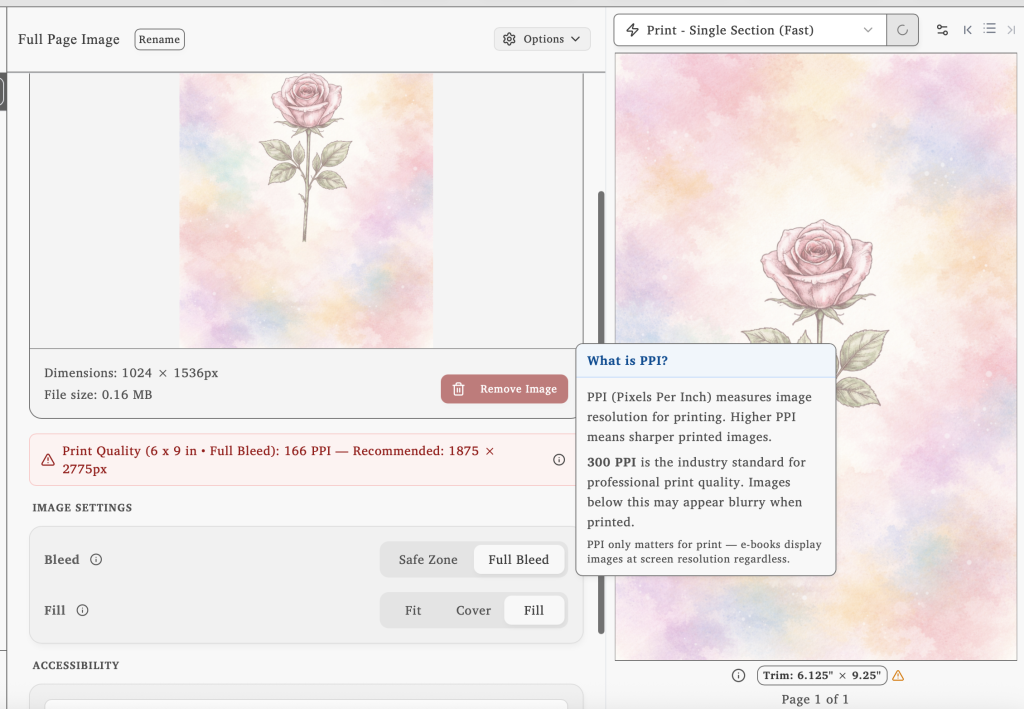Select Safe Zone bleed option

tap(428, 560)
